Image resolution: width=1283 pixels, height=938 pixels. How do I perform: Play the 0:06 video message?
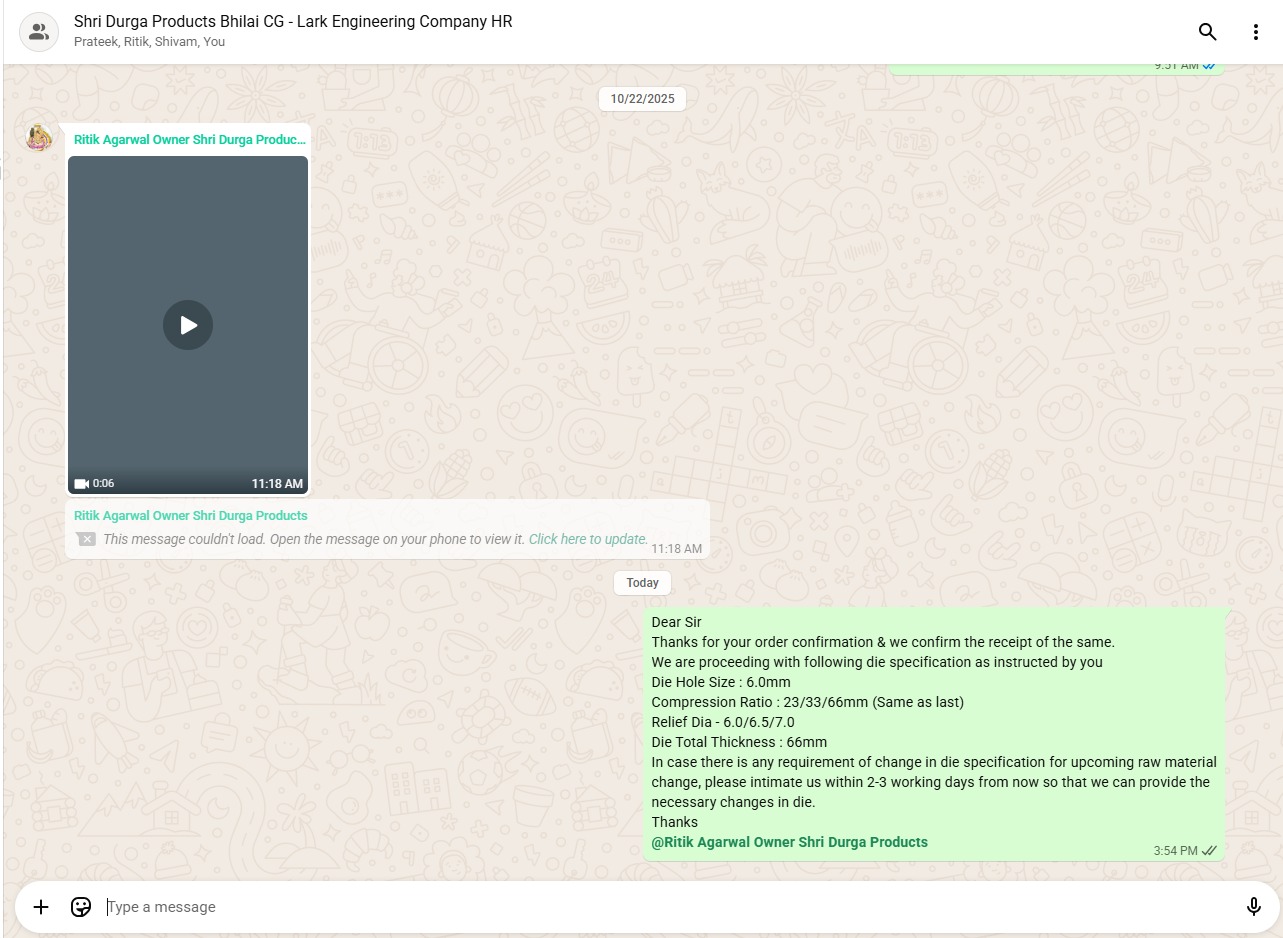[x=188, y=325]
